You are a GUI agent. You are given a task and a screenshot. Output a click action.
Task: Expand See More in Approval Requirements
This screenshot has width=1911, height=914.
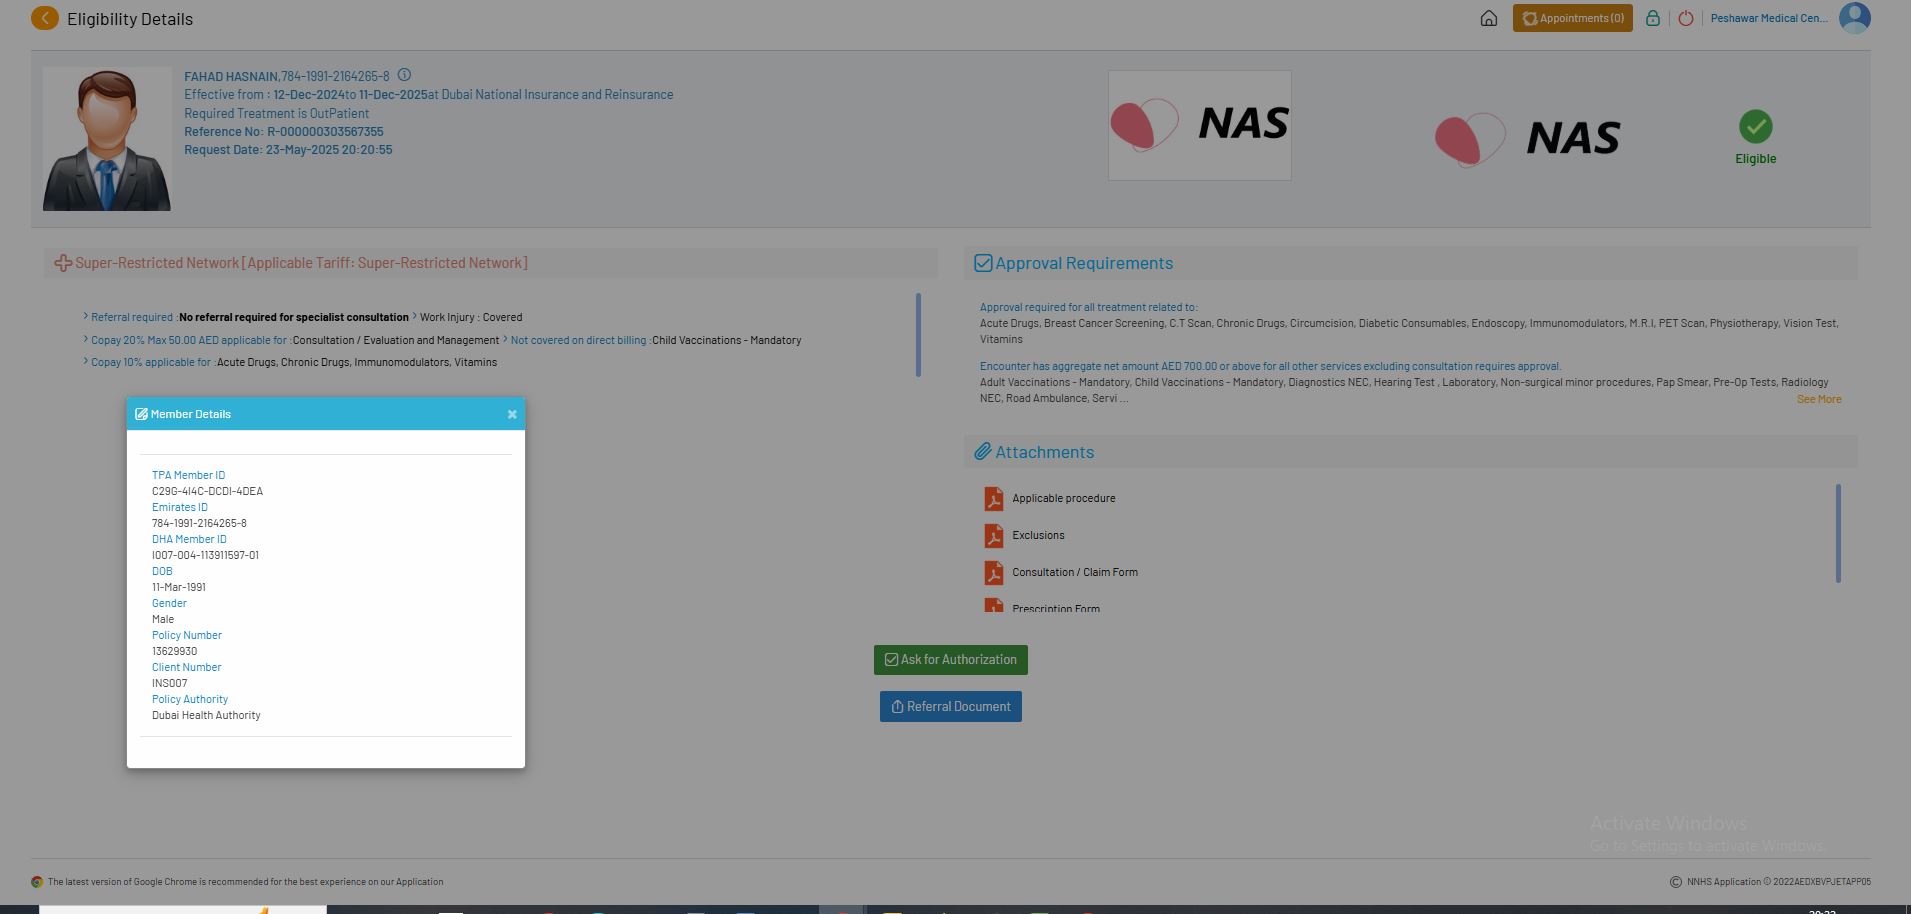[x=1818, y=399]
